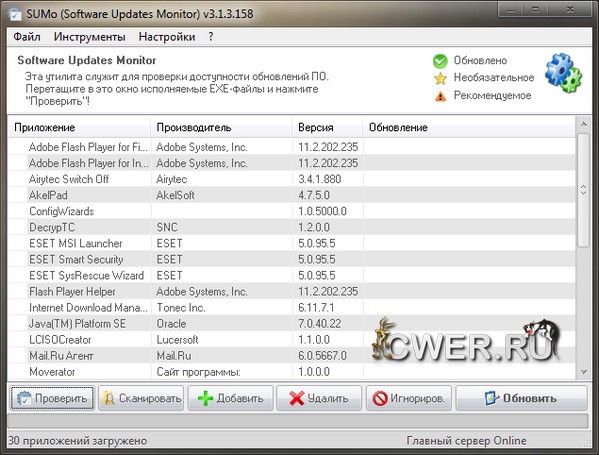
Task: Select the Internet Download Mana... row
Action: pos(292,308)
